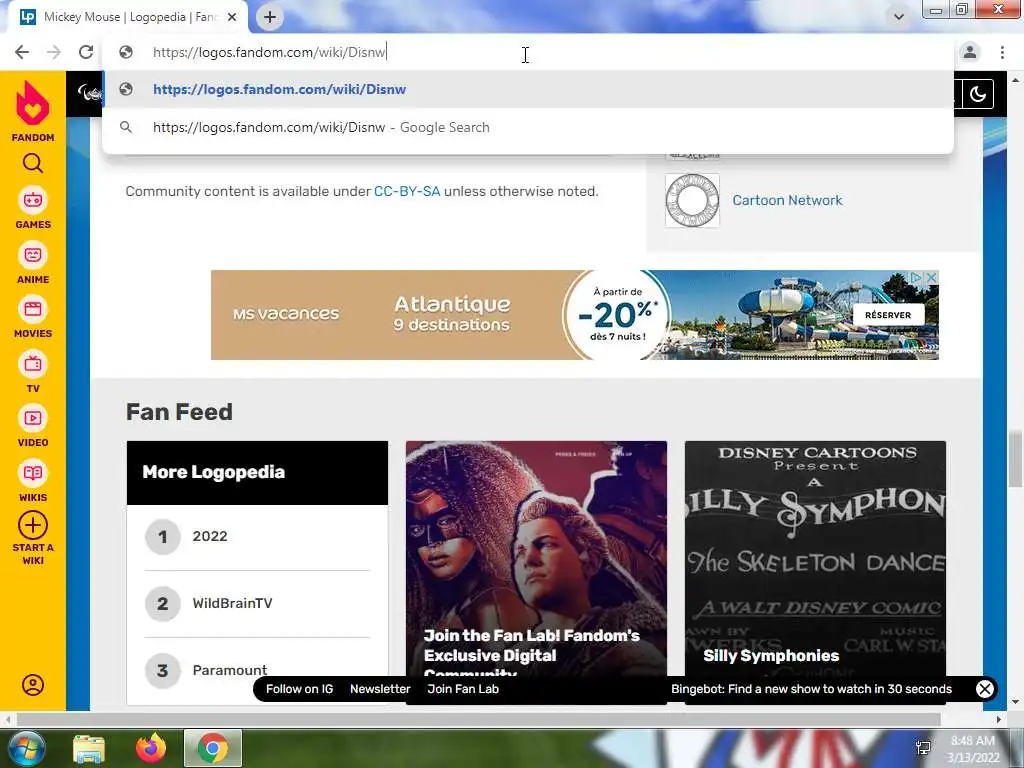Open the Wikis section icon
This screenshot has width=1024, height=768.
click(x=33, y=473)
